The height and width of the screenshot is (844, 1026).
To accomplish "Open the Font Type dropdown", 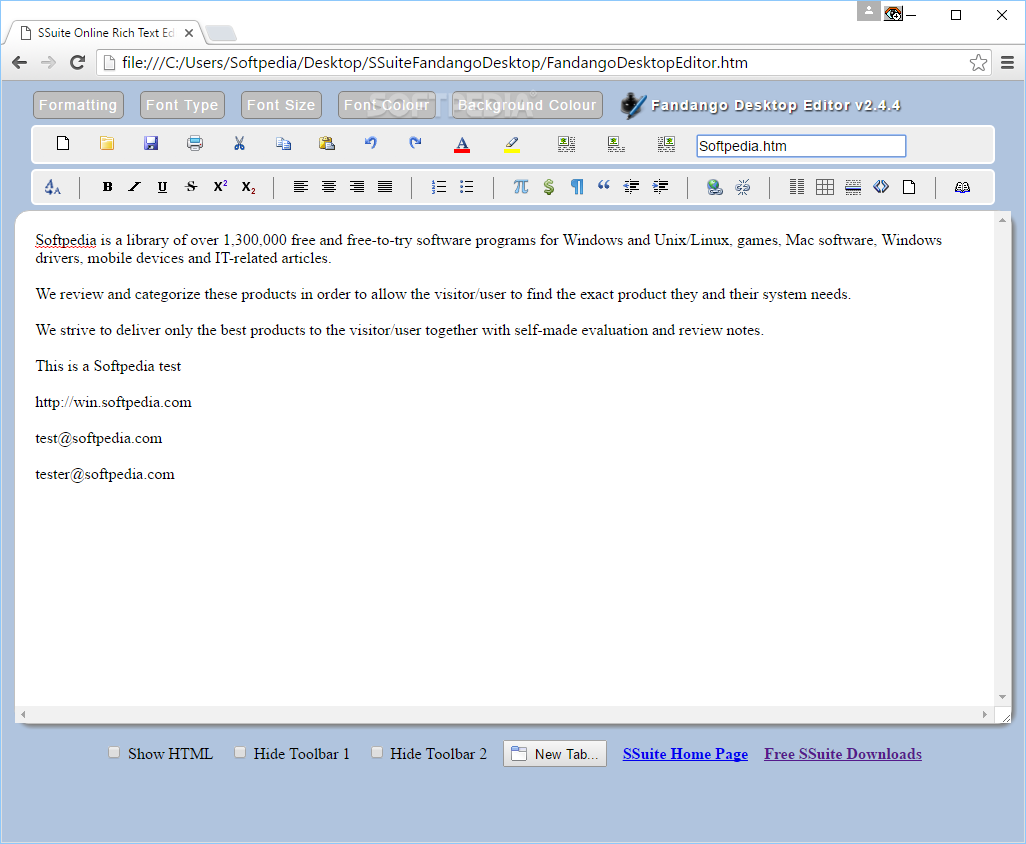I will (x=182, y=105).
